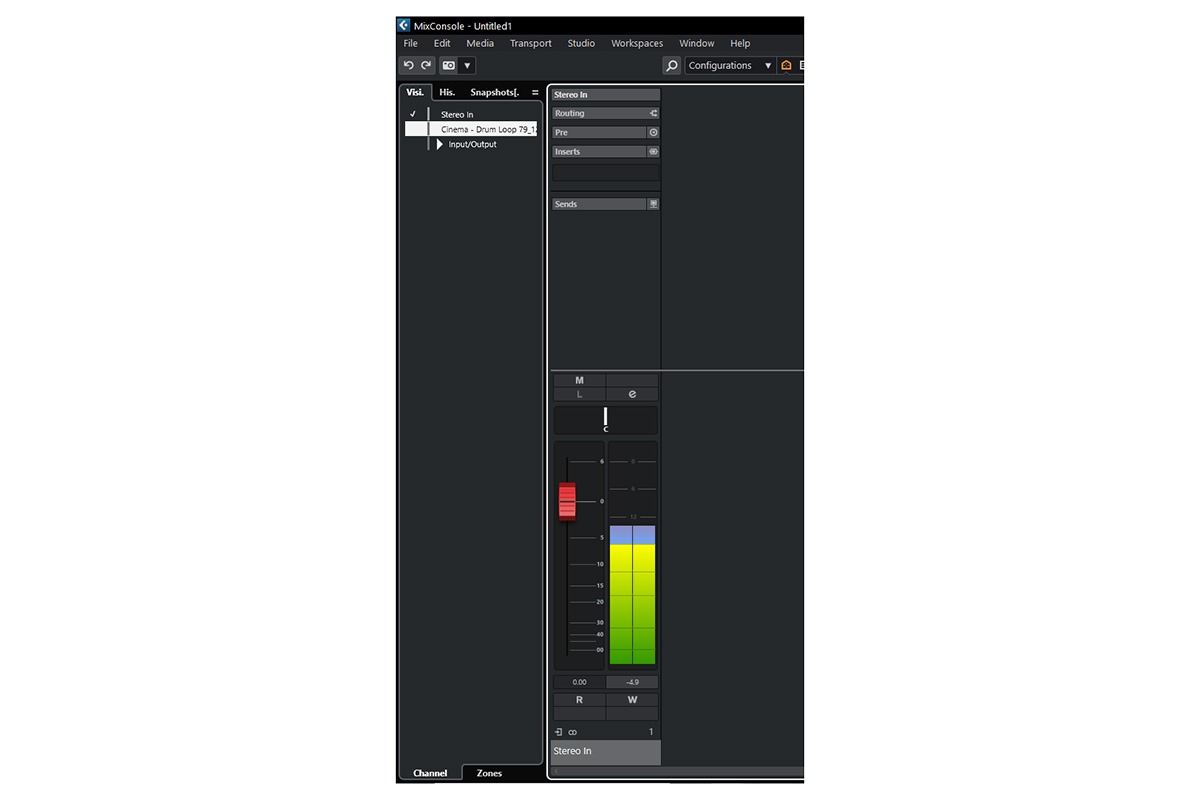Open the snapshot dropdown arrow
1200x800 pixels.
467,66
